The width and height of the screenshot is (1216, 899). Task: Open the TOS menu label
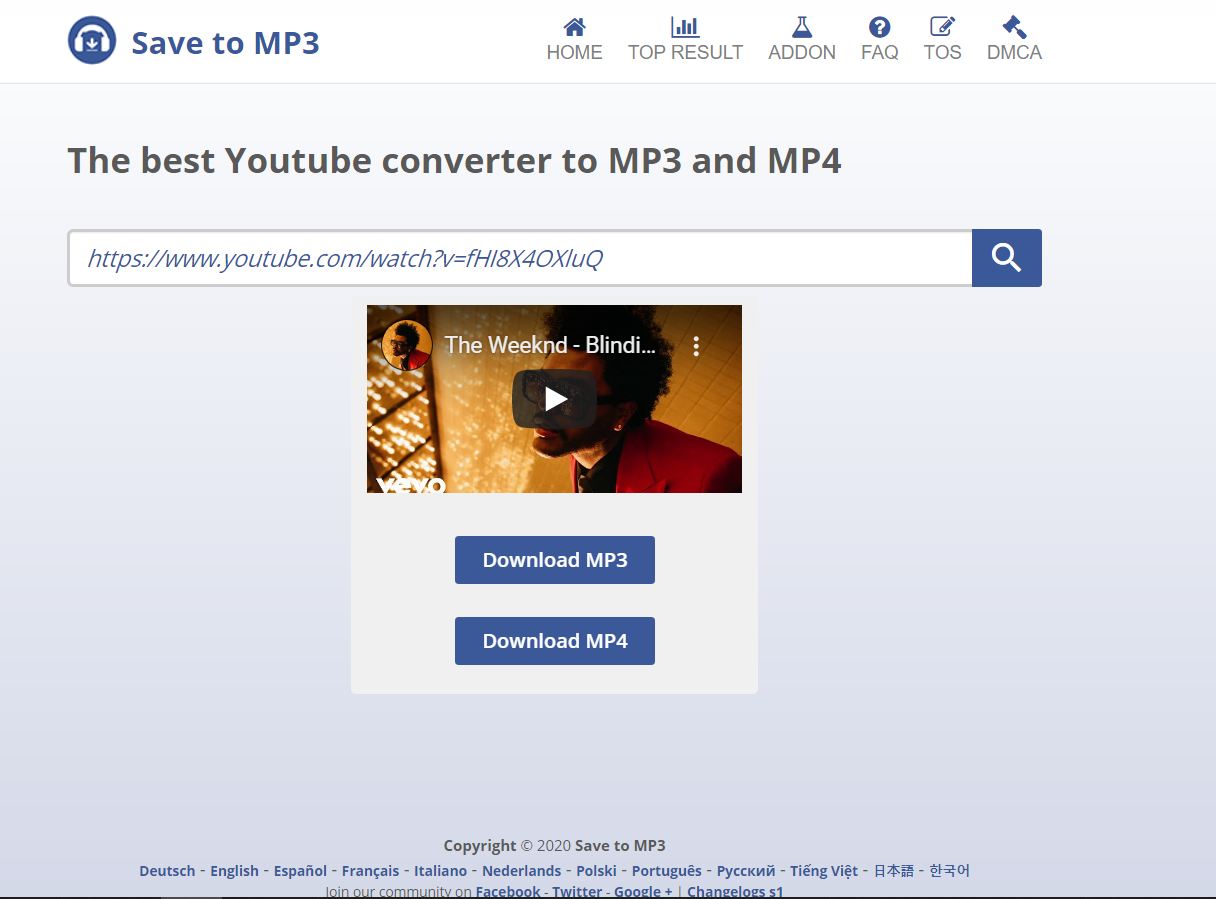coord(942,52)
